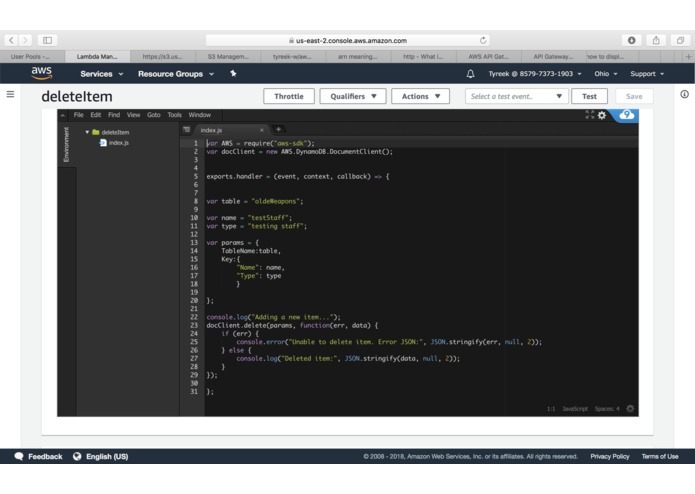The height and width of the screenshot is (494, 695).
Task: Click the status bar gear icon
Action: tap(630, 408)
